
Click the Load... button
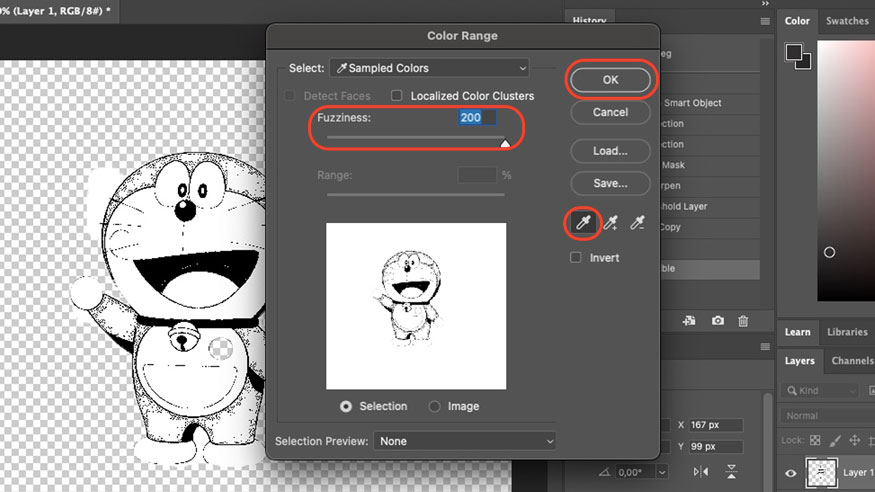click(610, 151)
